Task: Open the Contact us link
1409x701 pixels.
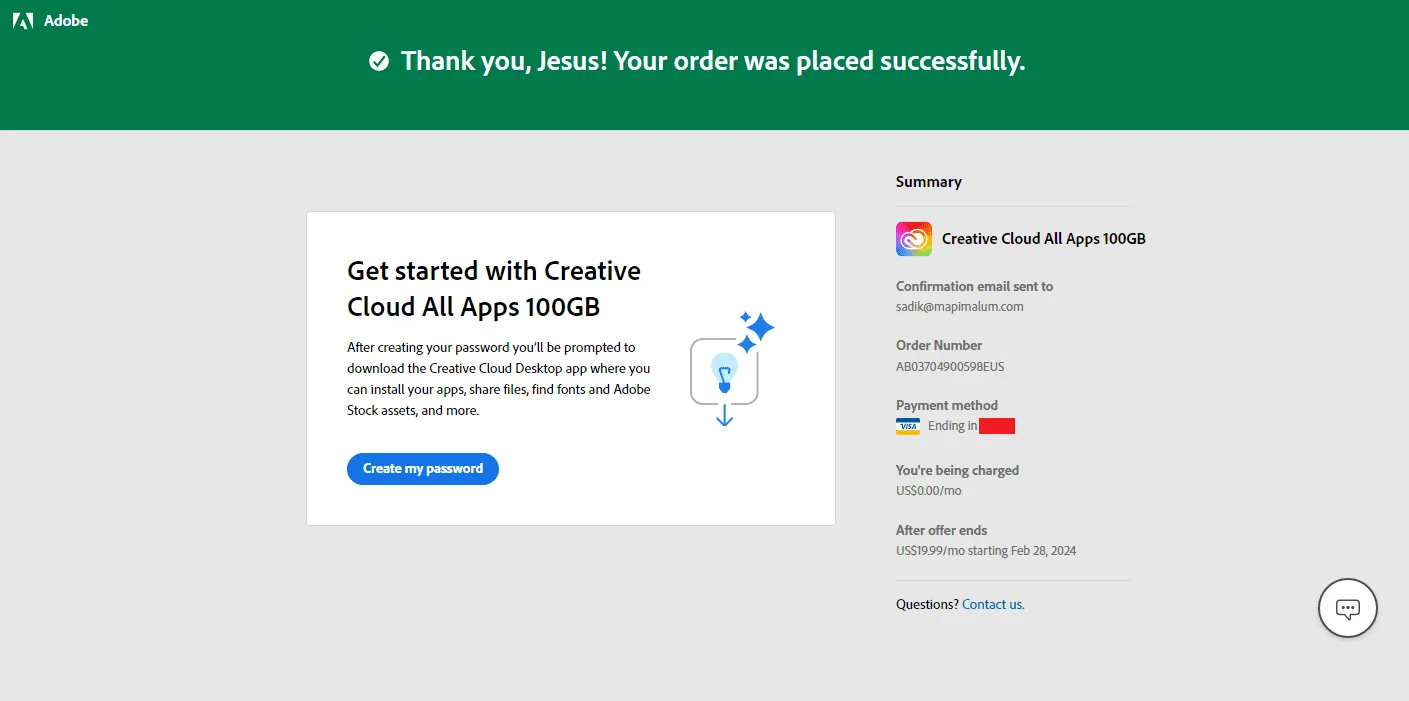Action: [x=993, y=604]
